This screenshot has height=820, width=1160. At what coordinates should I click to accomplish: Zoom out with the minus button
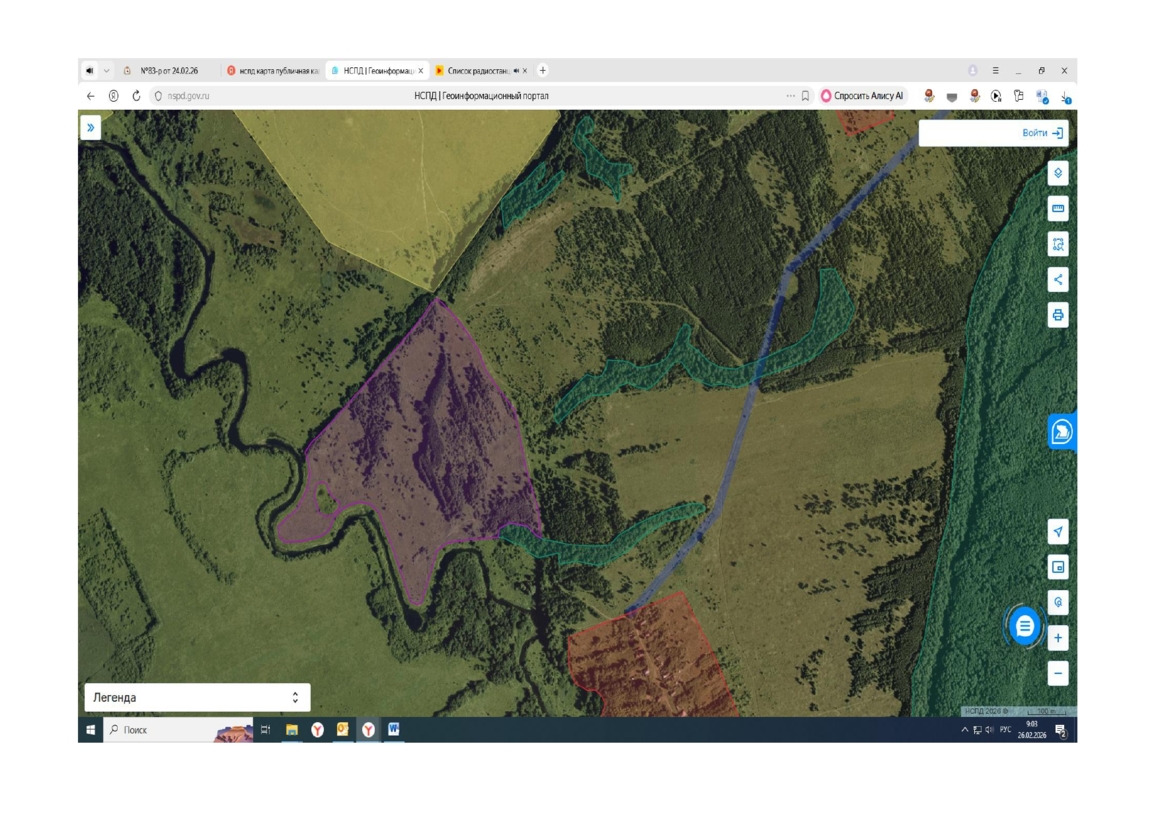pos(1058,673)
